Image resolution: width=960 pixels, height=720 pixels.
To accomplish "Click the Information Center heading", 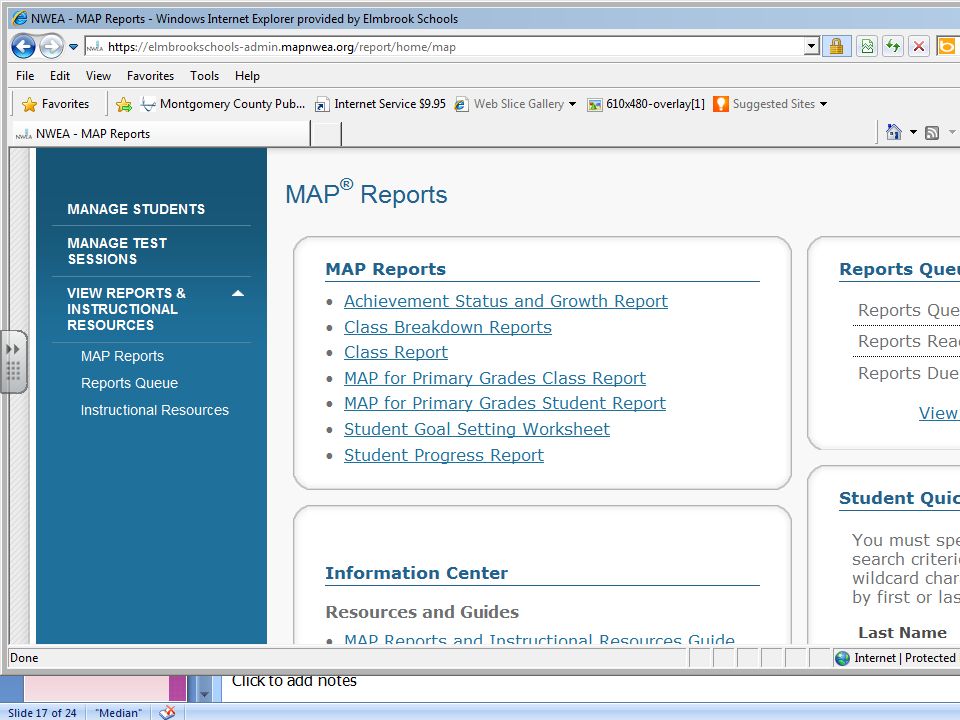I will click(x=416, y=573).
